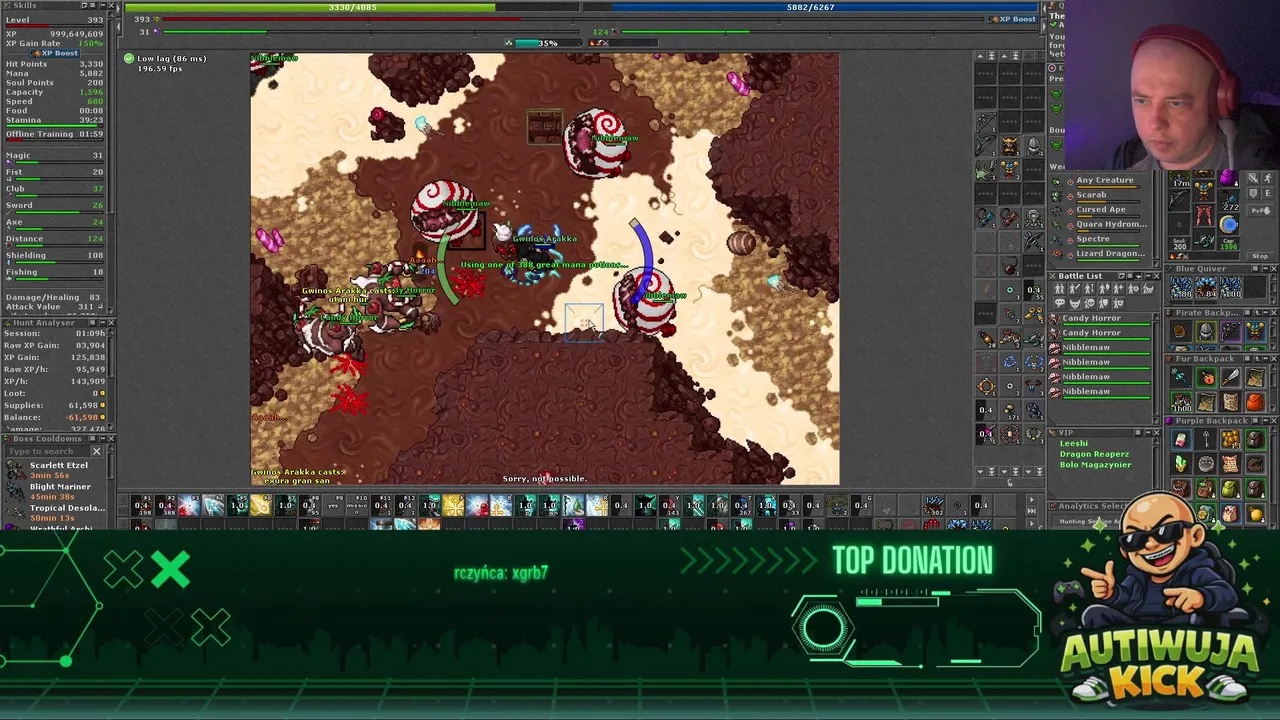Minimize the Purple Backpack container
Screen dimensions: 1280x720
click(x=1266, y=421)
